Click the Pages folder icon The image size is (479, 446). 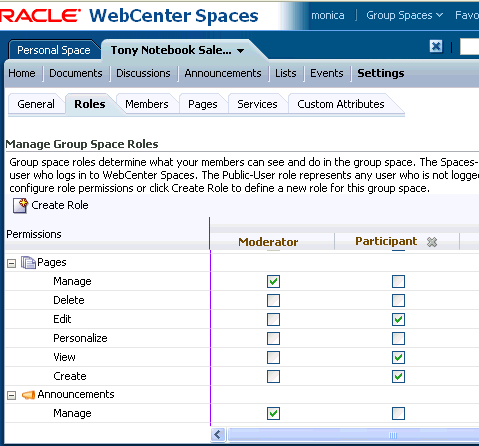[x=28, y=262]
